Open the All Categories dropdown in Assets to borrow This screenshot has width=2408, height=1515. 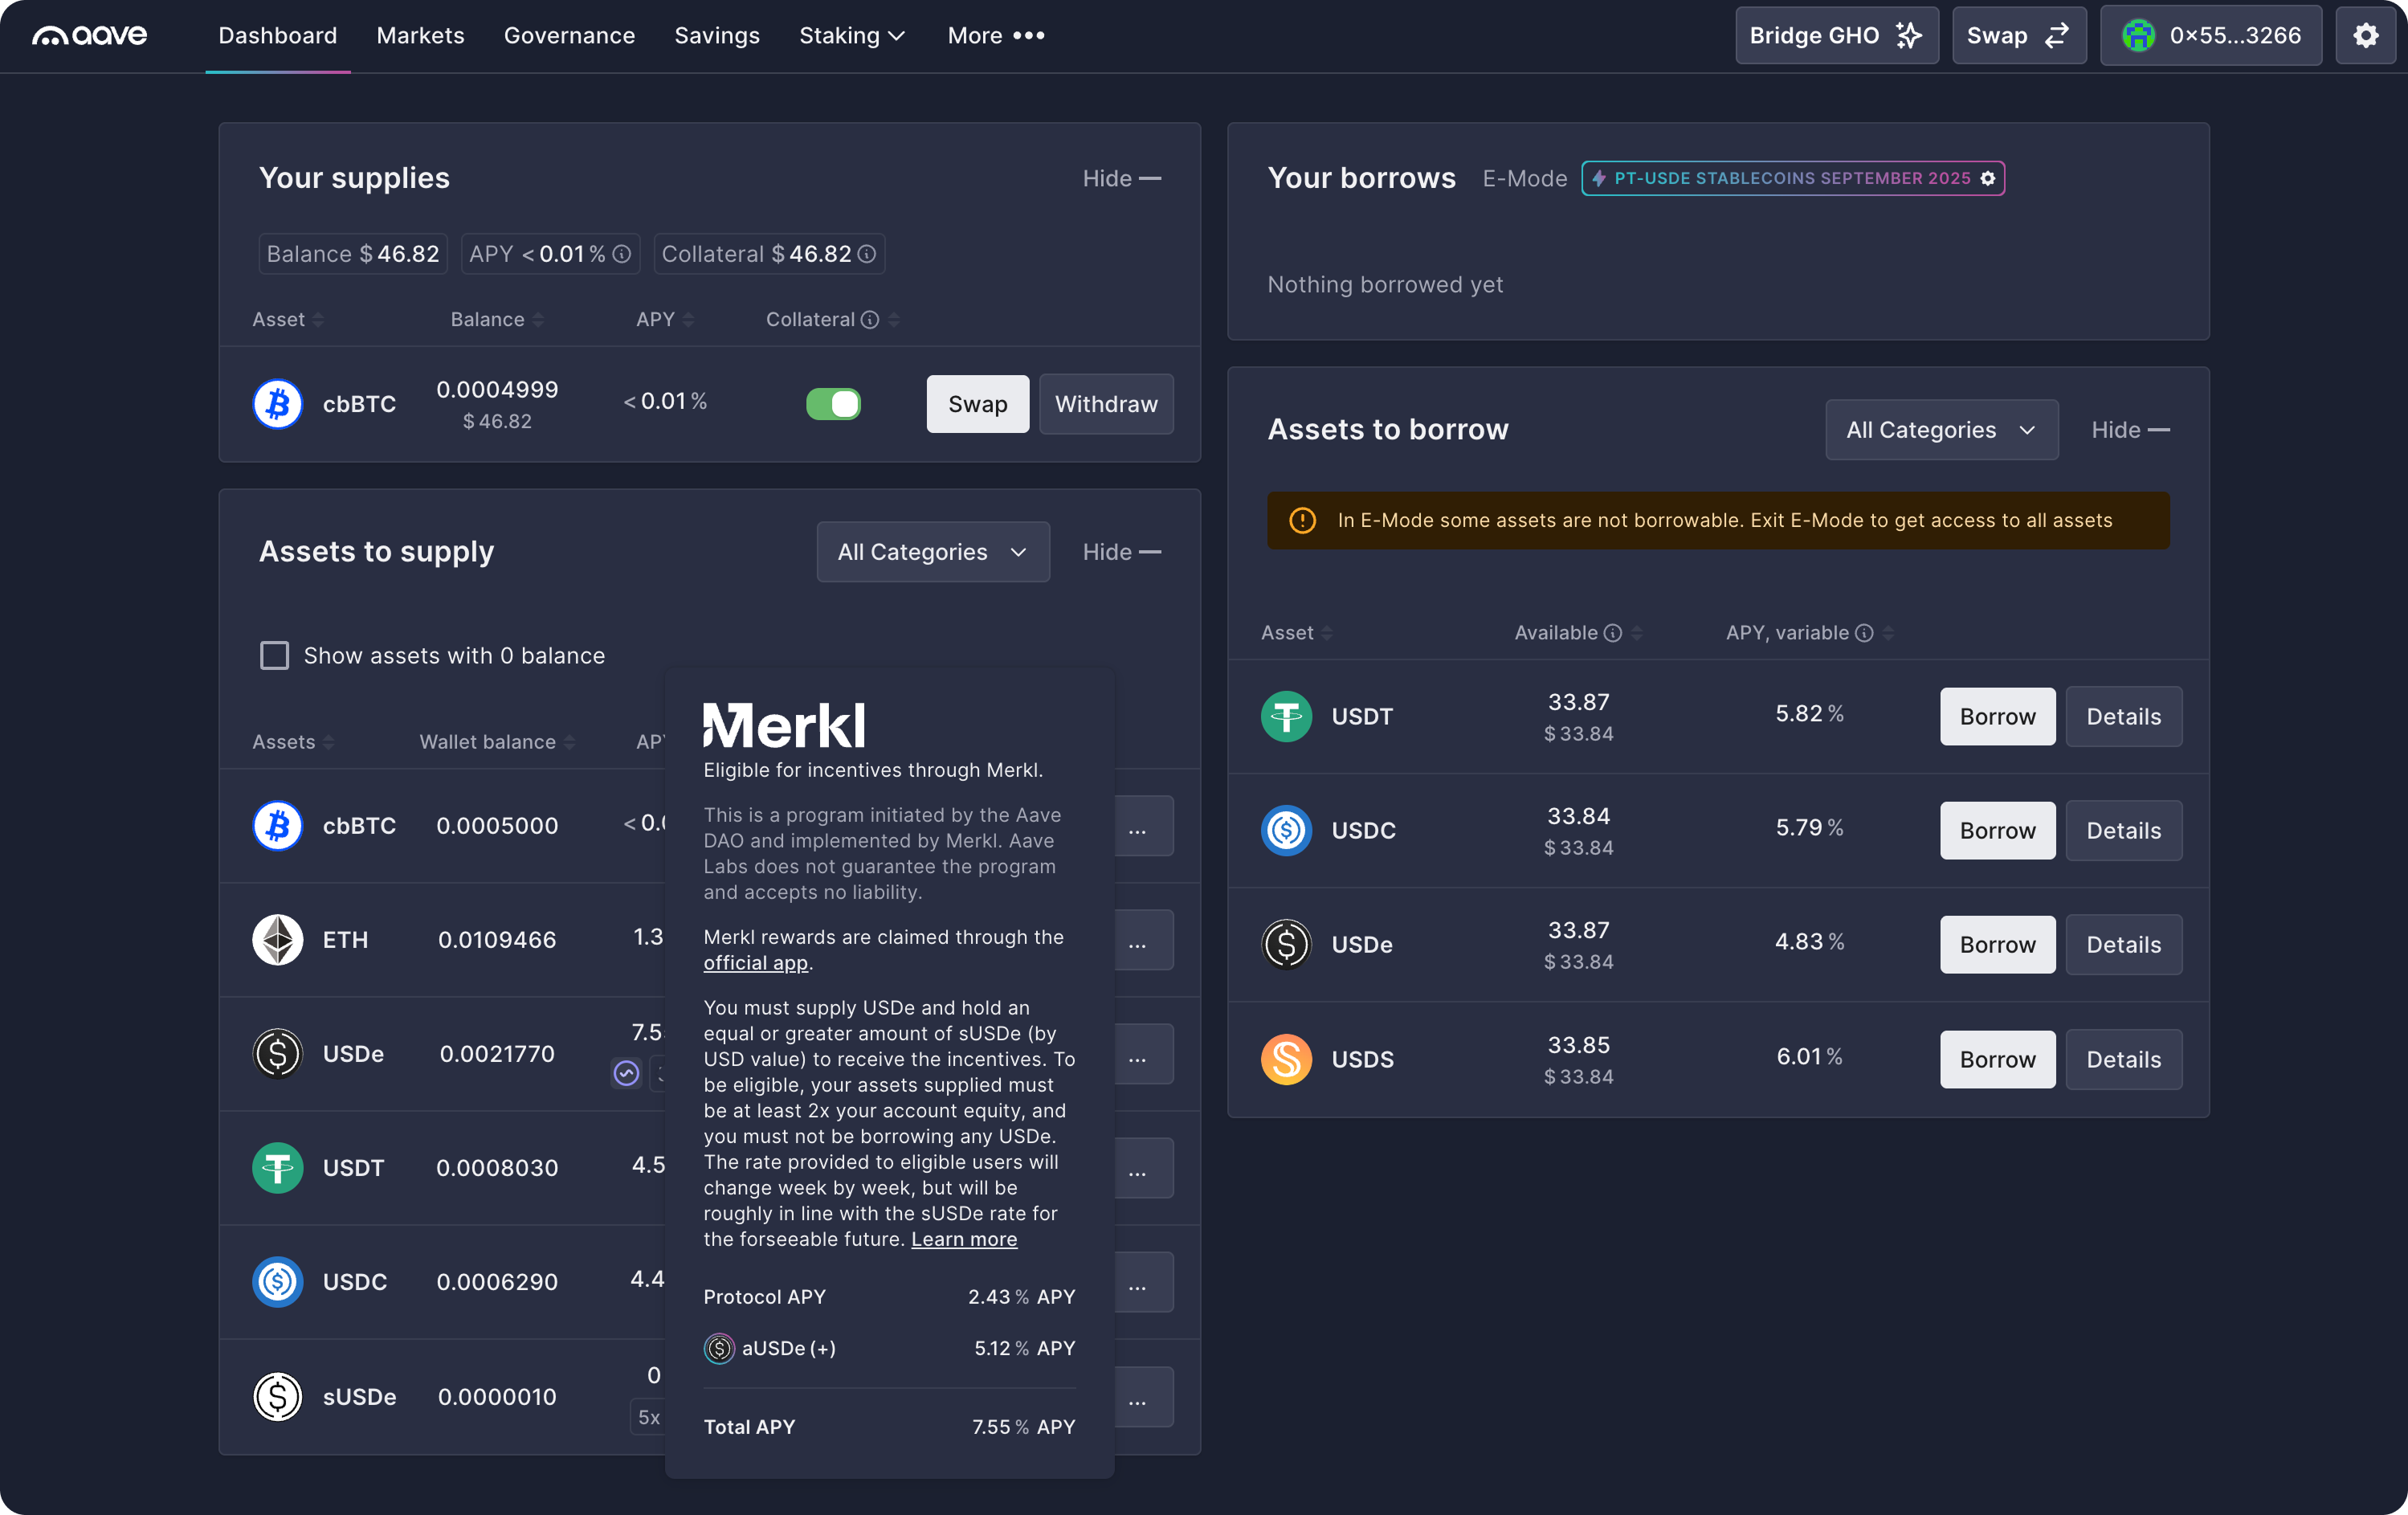pos(1941,429)
